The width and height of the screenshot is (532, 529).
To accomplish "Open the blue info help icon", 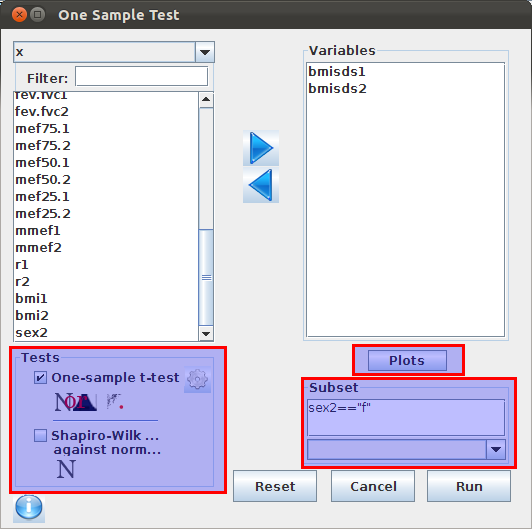I will click(x=29, y=508).
